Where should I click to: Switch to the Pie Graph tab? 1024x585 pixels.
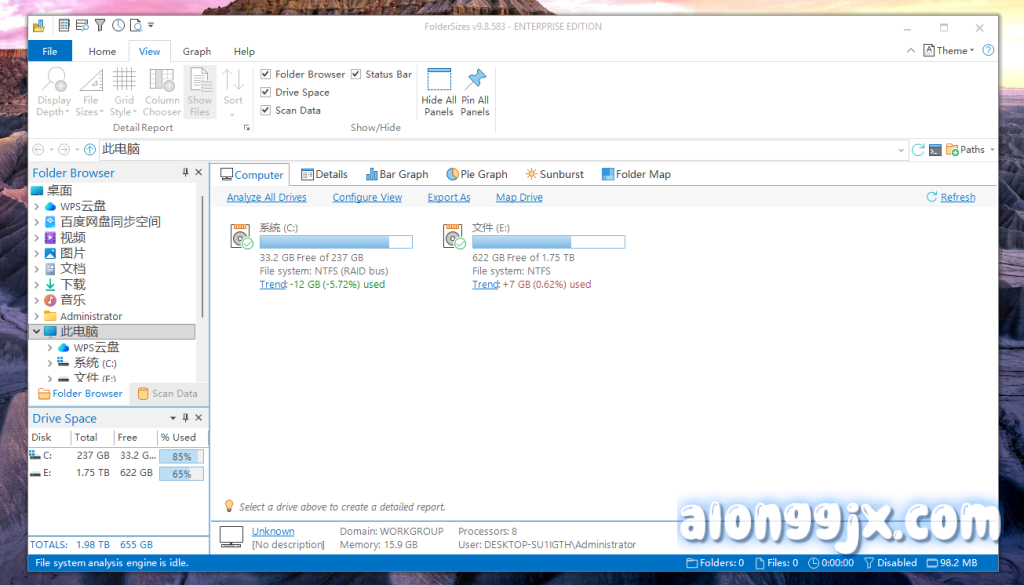[477, 174]
